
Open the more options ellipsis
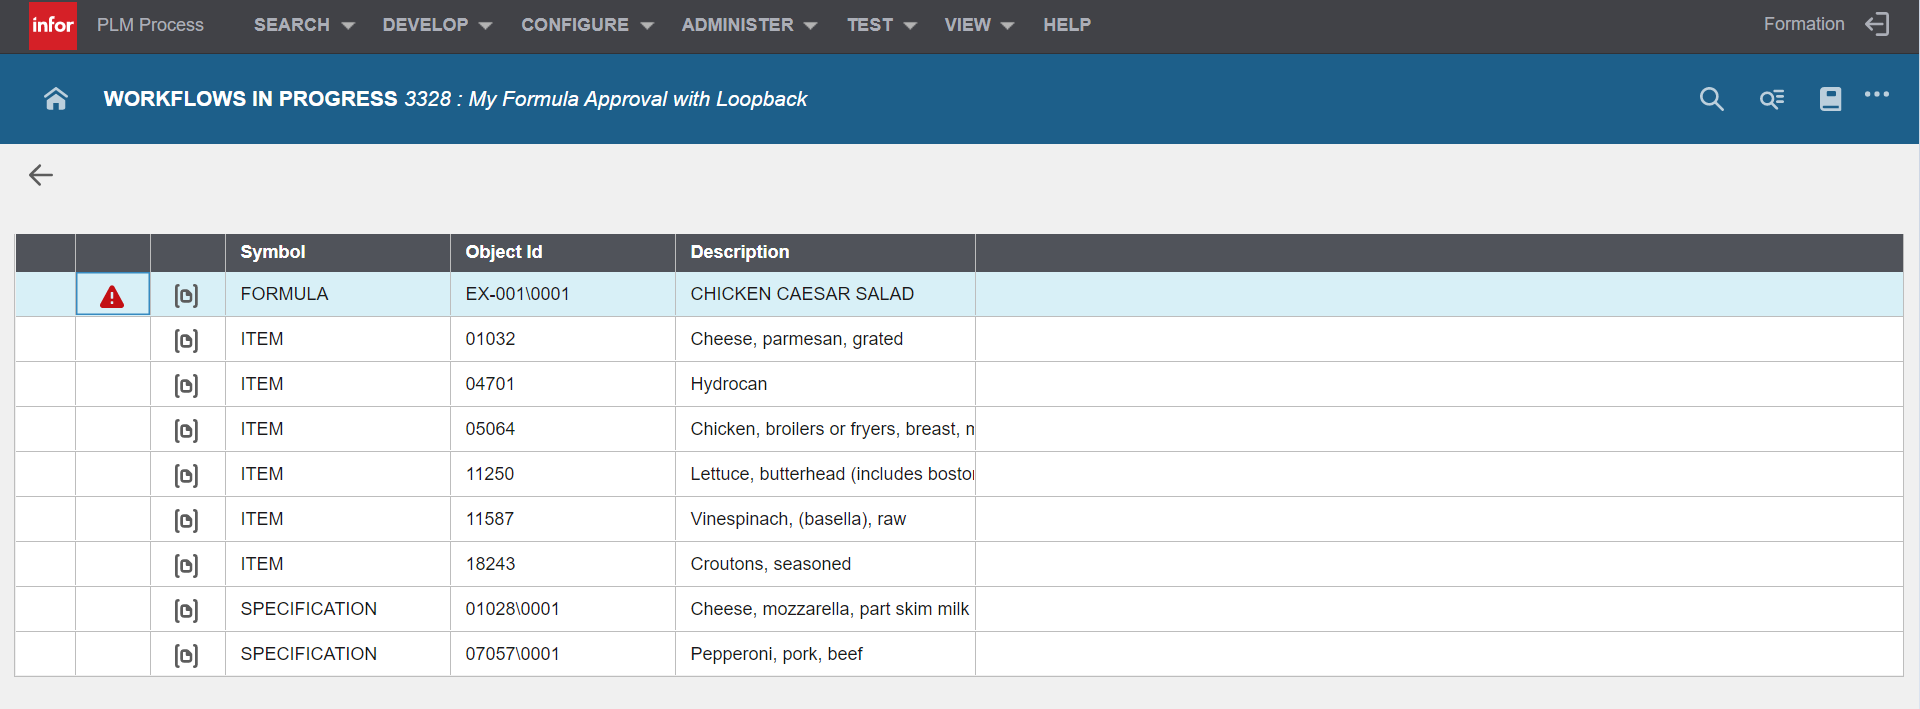coord(1877,95)
